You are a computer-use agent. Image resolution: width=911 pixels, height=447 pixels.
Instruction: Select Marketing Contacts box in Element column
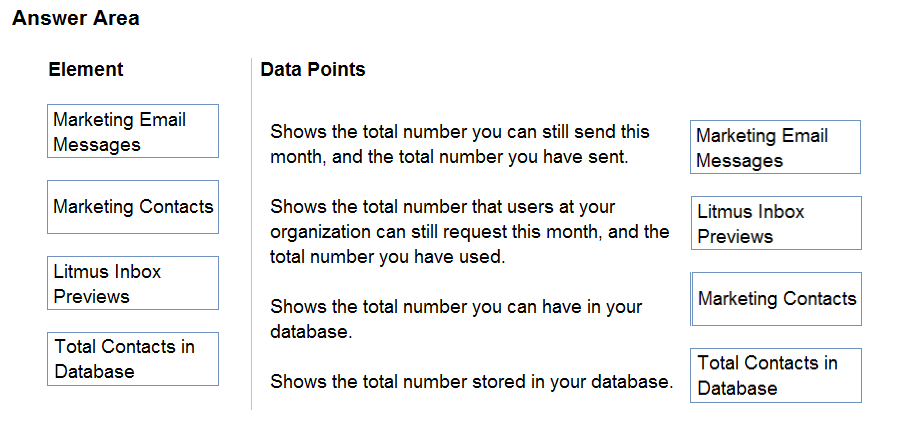[133, 207]
